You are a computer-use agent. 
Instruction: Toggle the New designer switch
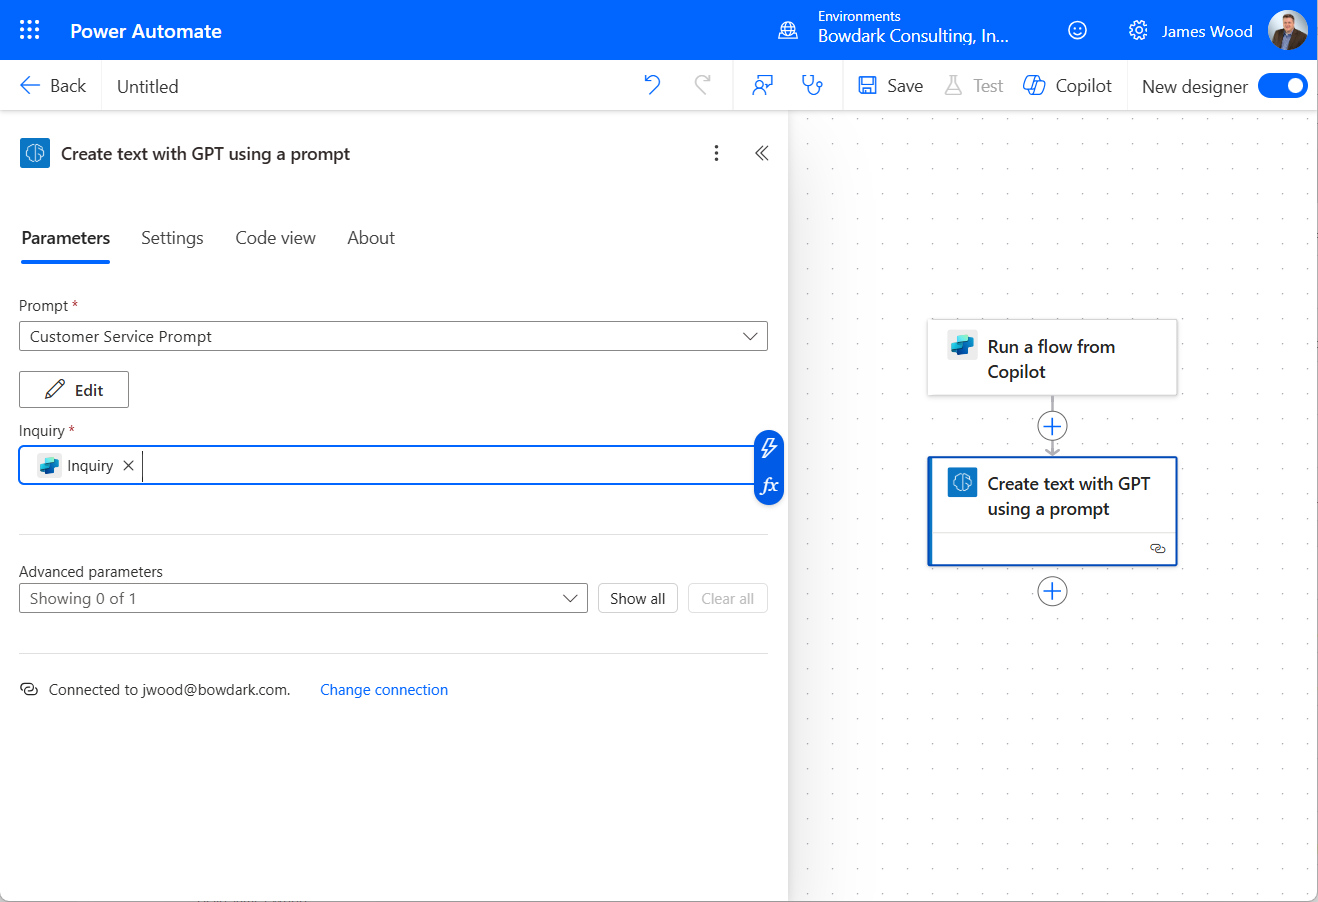(1282, 86)
